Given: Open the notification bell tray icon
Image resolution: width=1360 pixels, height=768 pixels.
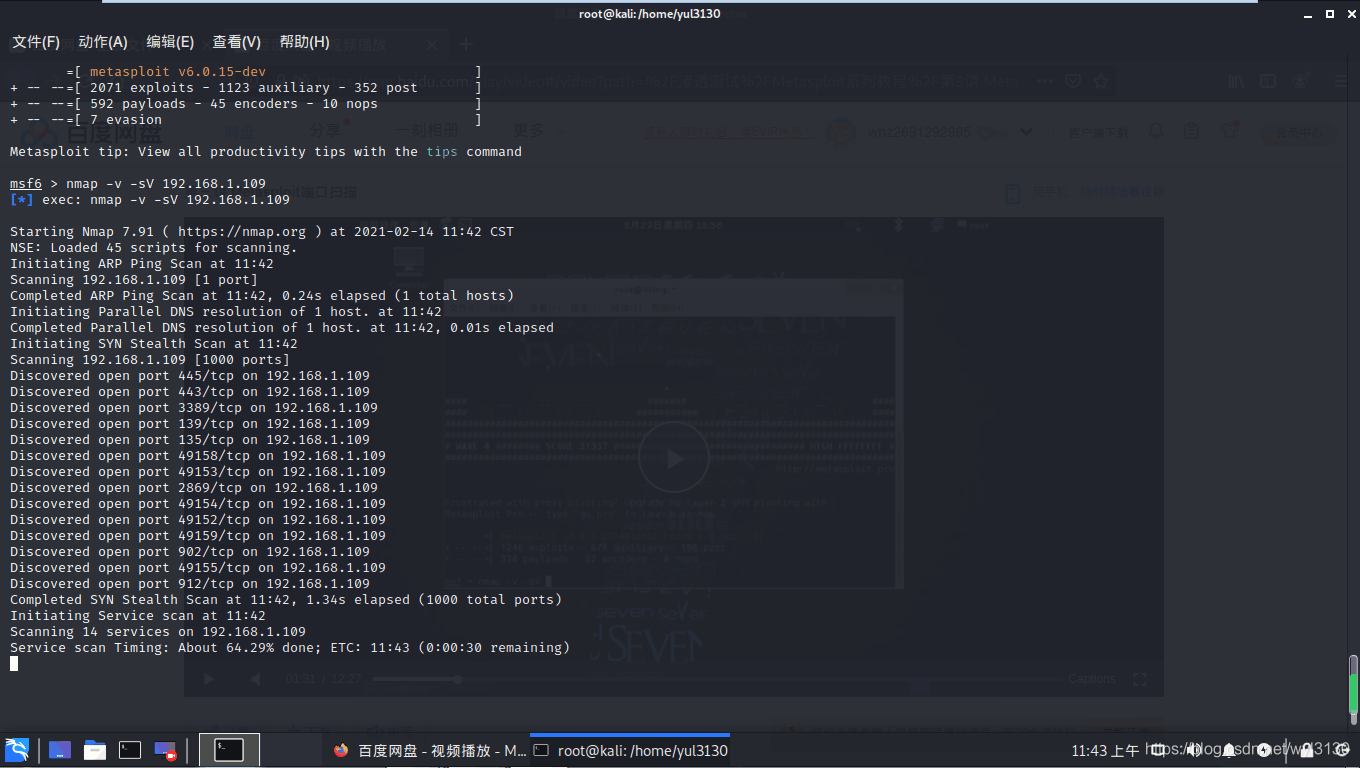Looking at the screenshot, I should (x=1228, y=750).
